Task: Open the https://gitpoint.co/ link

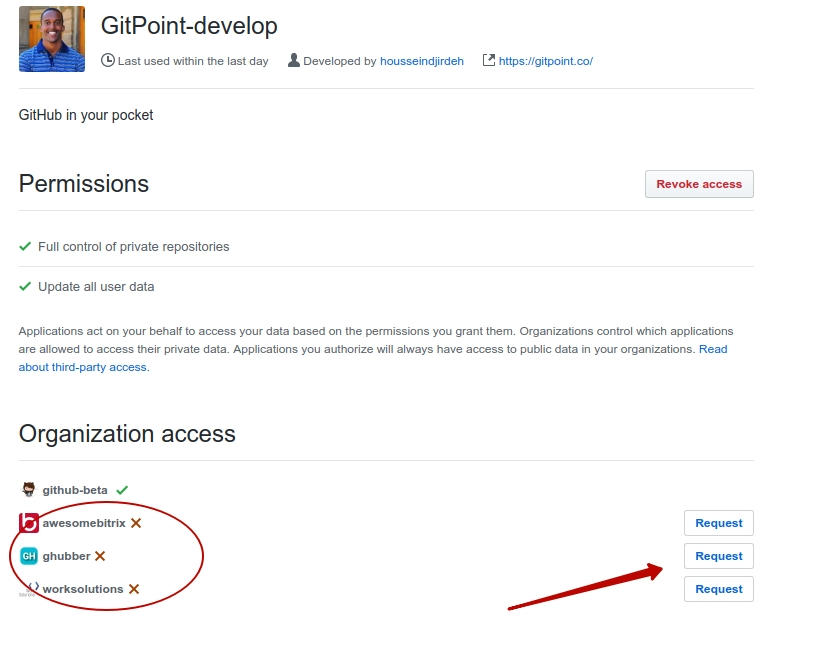Action: click(x=545, y=61)
